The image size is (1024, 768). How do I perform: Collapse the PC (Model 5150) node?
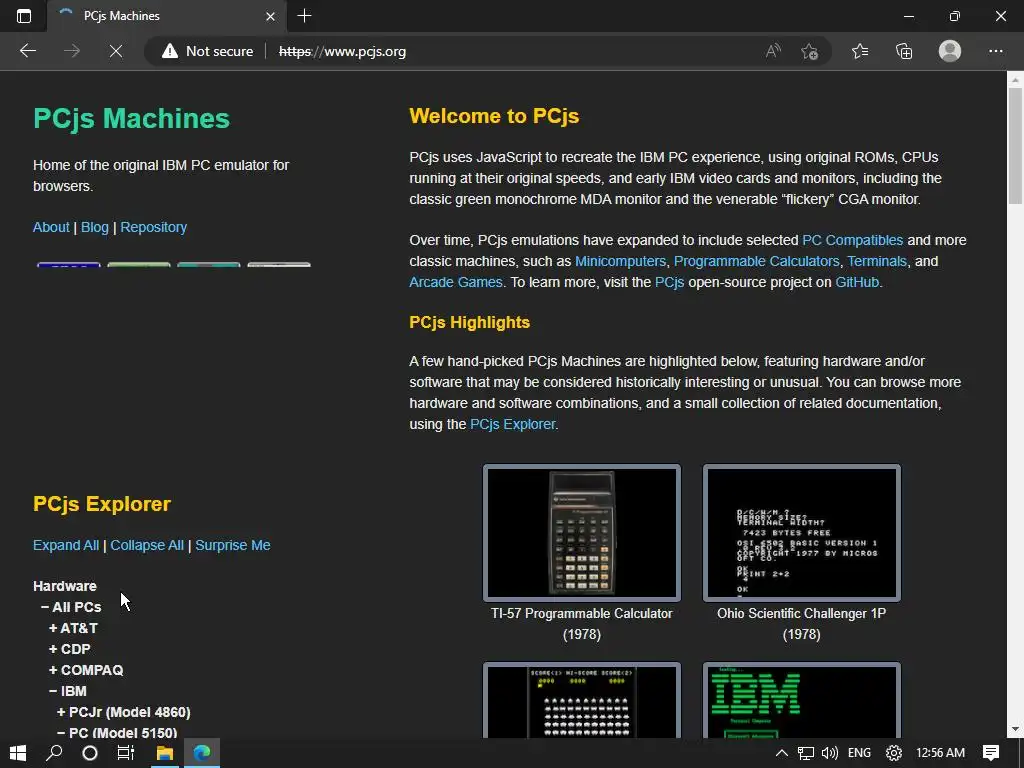[117, 733]
